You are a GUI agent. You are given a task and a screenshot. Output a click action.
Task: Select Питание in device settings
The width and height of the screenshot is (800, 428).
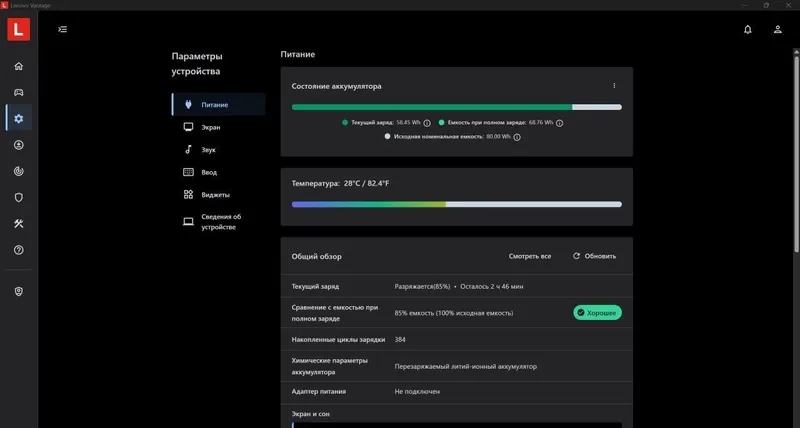[219, 105]
